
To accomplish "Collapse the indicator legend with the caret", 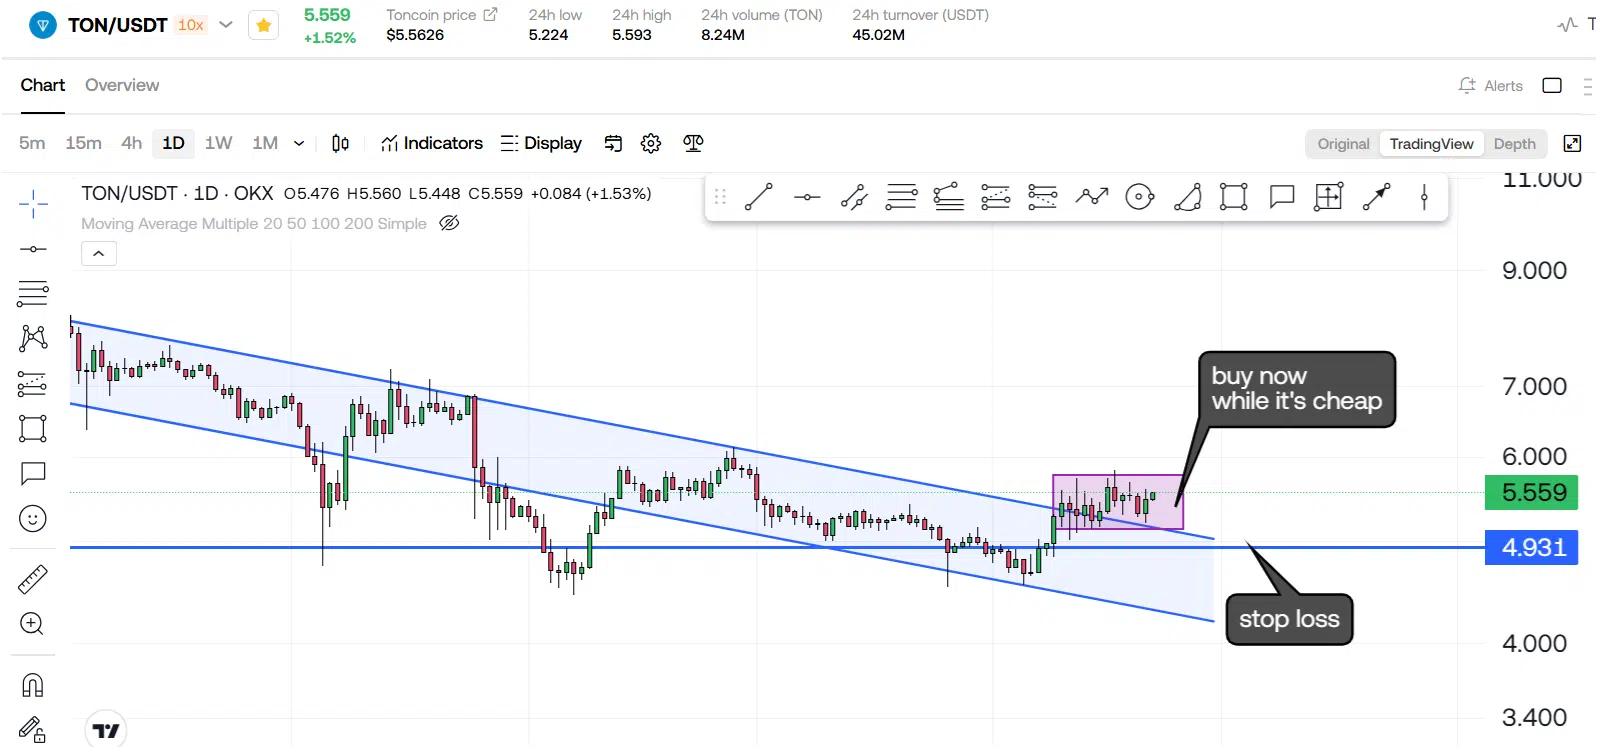I will click(99, 254).
